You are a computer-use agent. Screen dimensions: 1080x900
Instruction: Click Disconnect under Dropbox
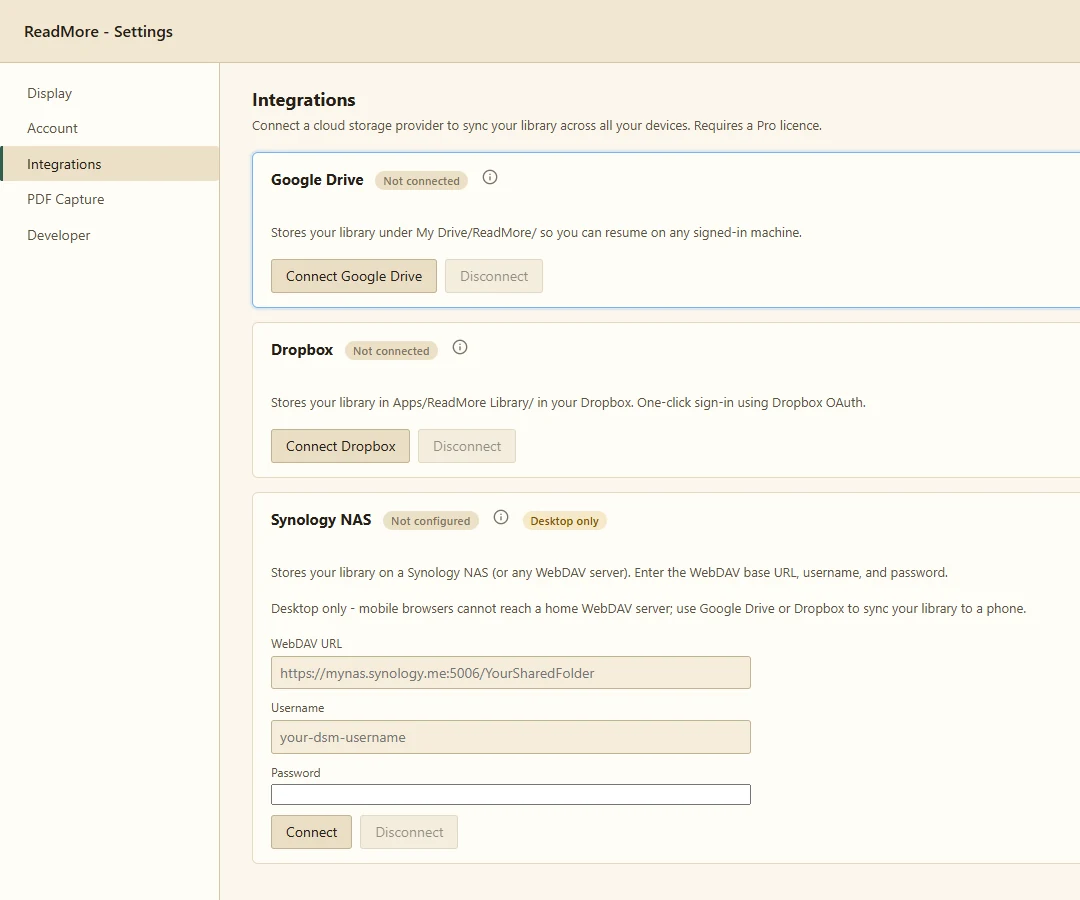coord(467,446)
